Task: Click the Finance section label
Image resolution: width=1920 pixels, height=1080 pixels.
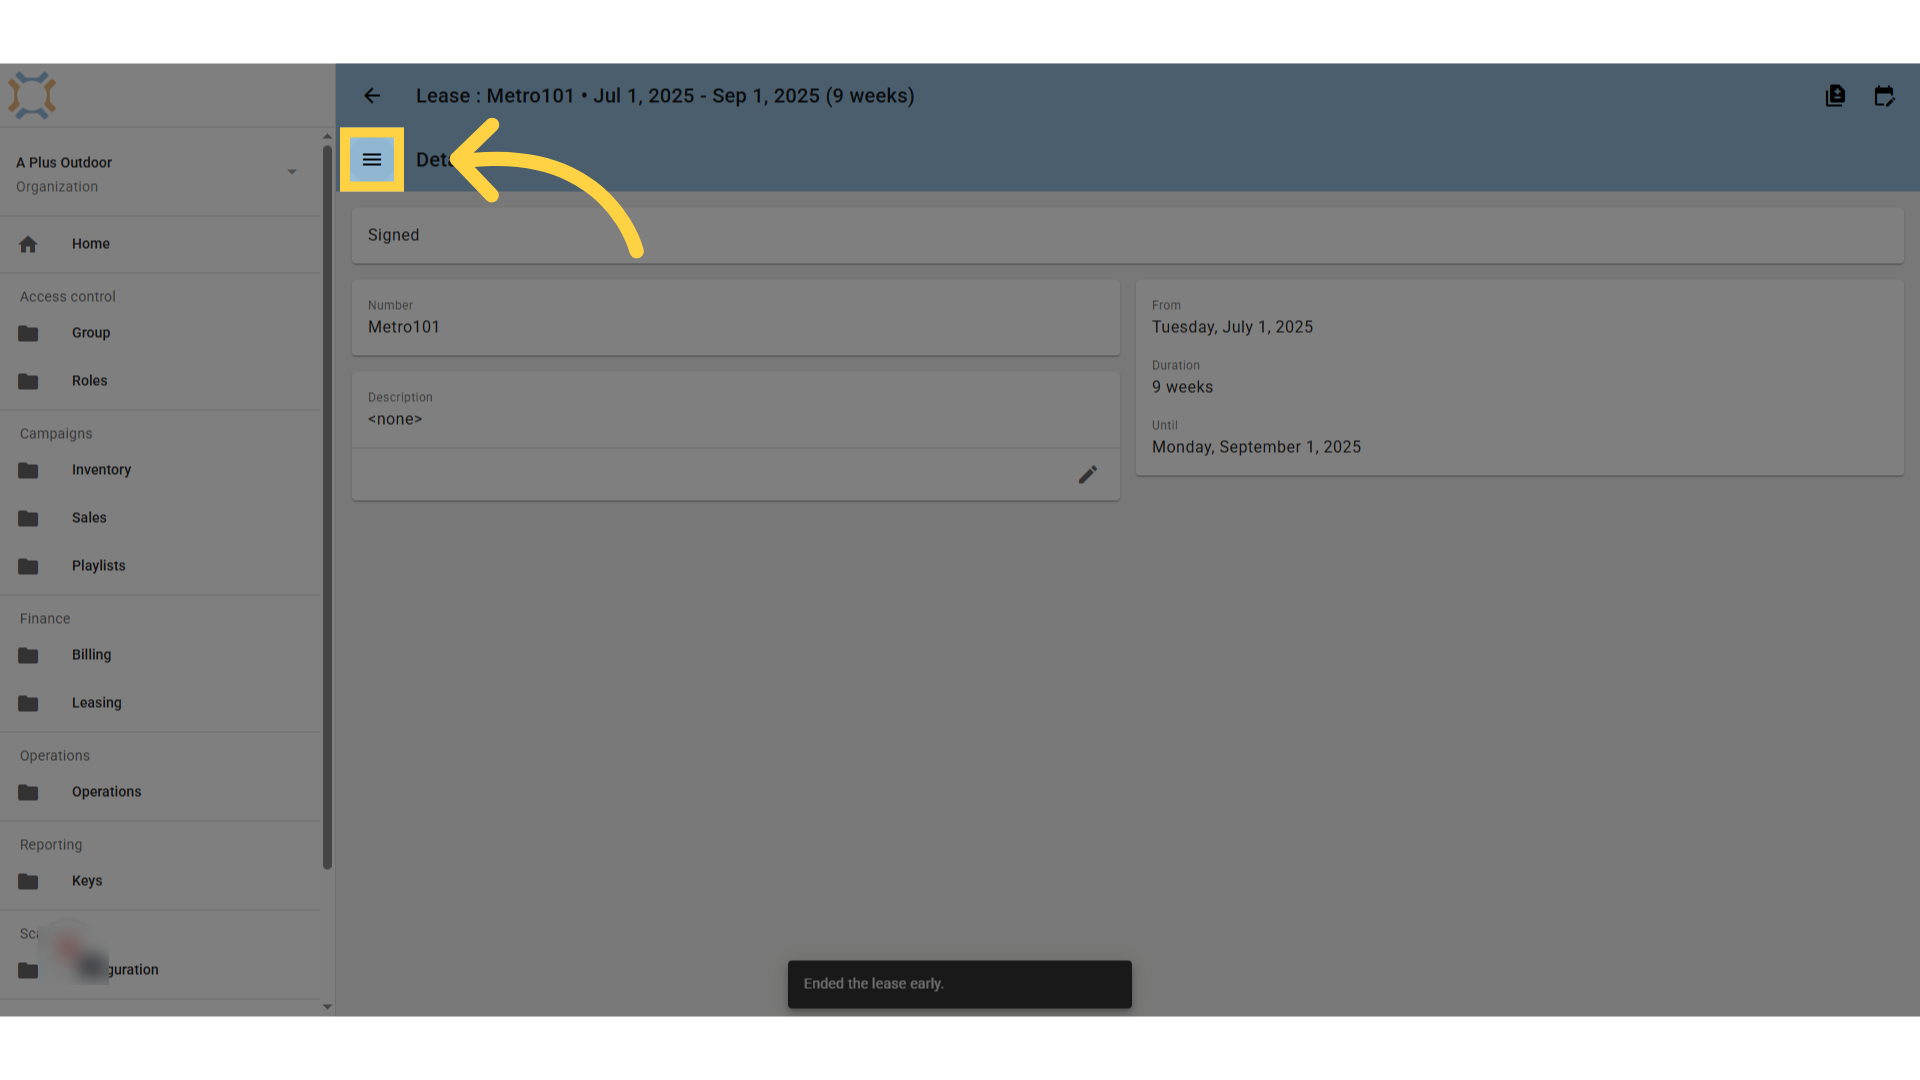Action: [45, 619]
